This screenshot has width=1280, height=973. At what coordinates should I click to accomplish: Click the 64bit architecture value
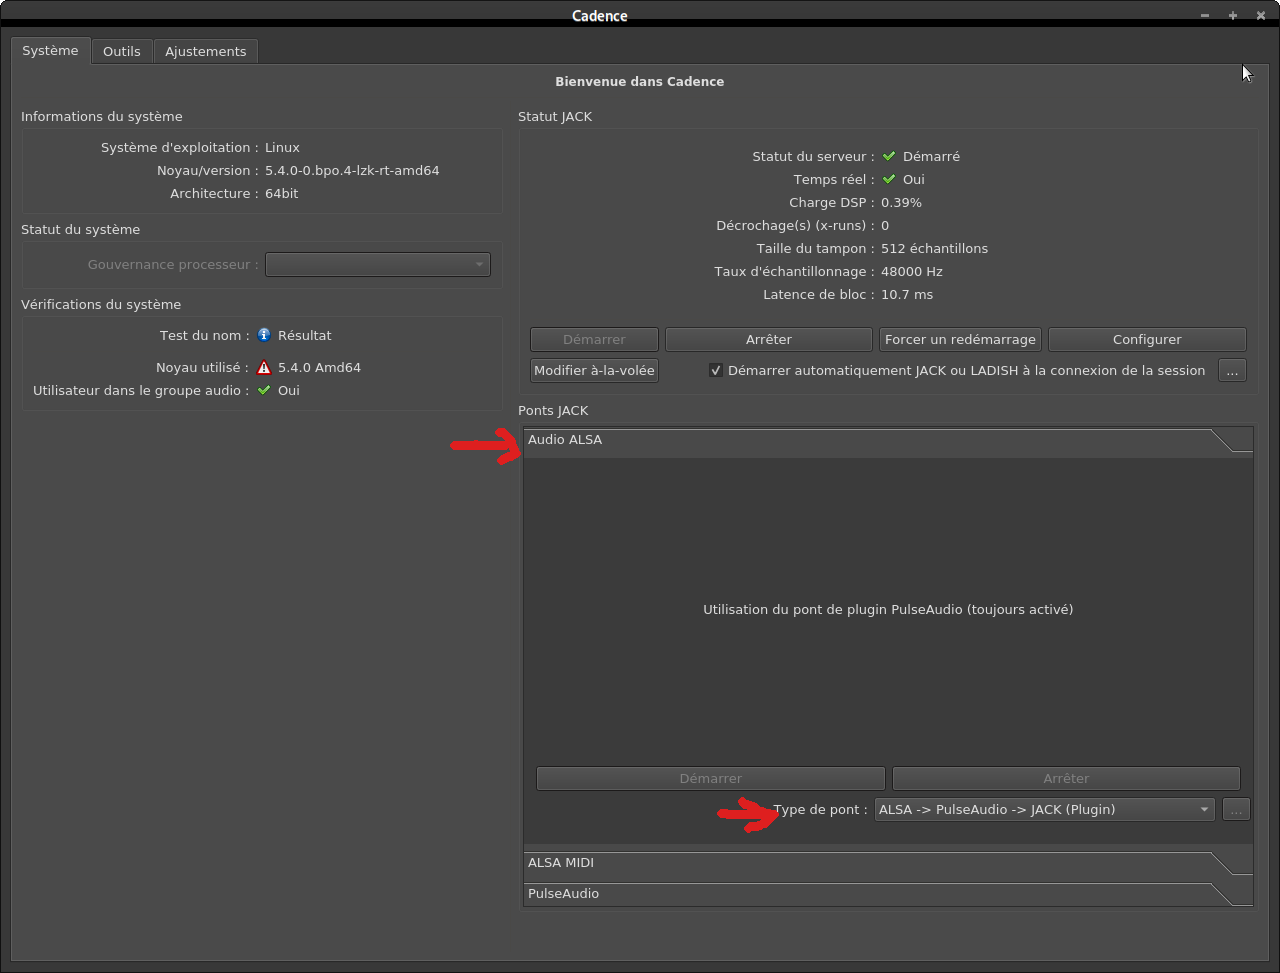coord(281,194)
